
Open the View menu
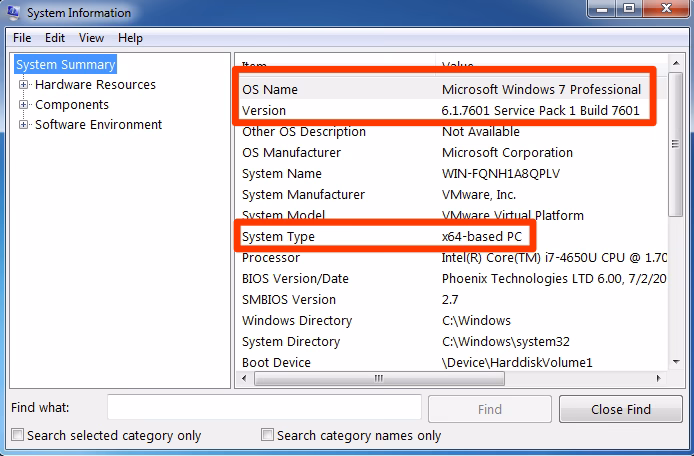click(x=92, y=38)
